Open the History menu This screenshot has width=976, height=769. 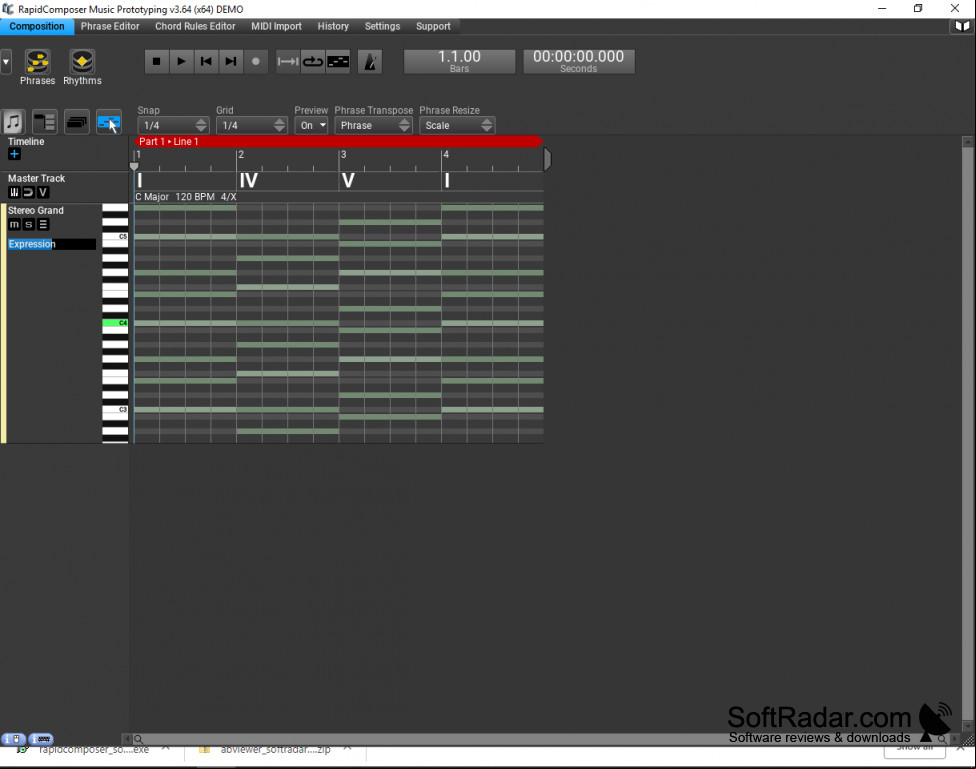coord(333,26)
